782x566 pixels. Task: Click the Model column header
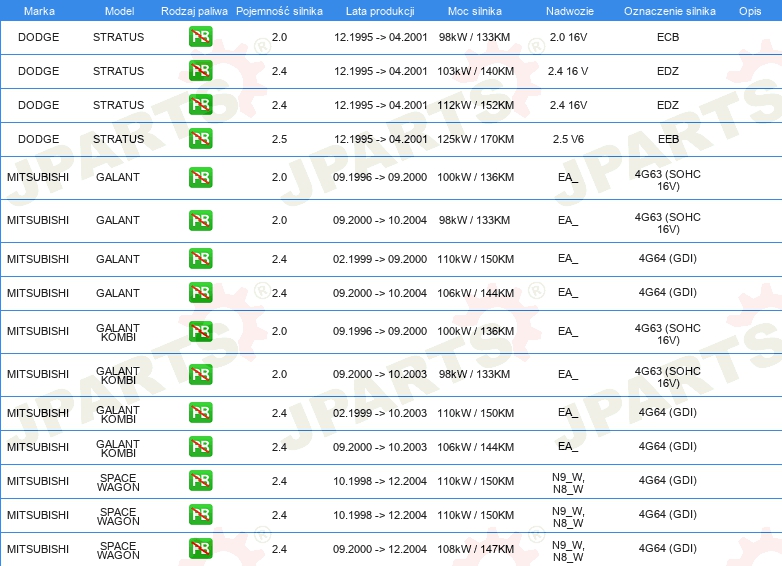point(118,10)
